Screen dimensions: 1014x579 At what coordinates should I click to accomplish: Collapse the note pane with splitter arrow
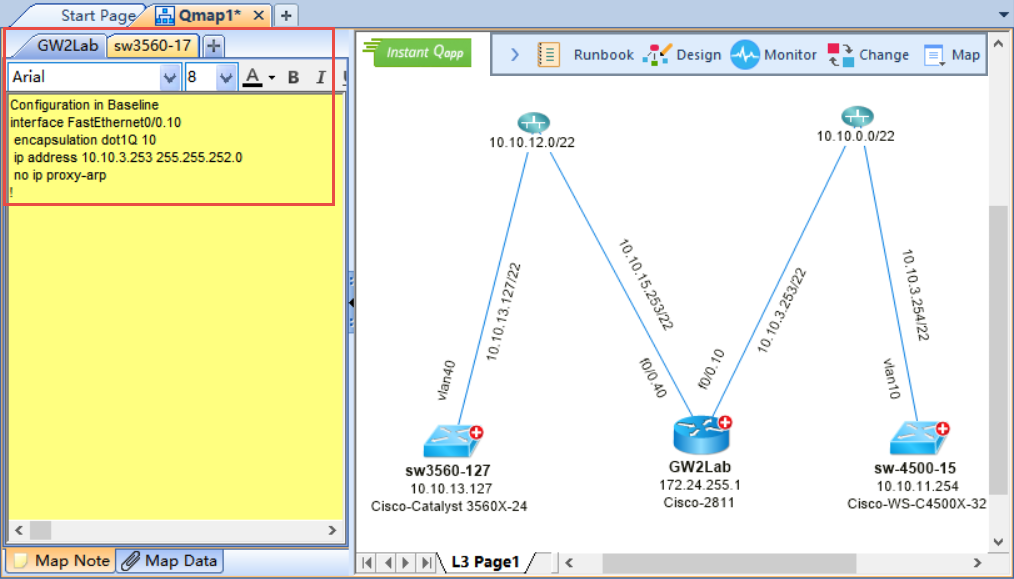coord(351,303)
